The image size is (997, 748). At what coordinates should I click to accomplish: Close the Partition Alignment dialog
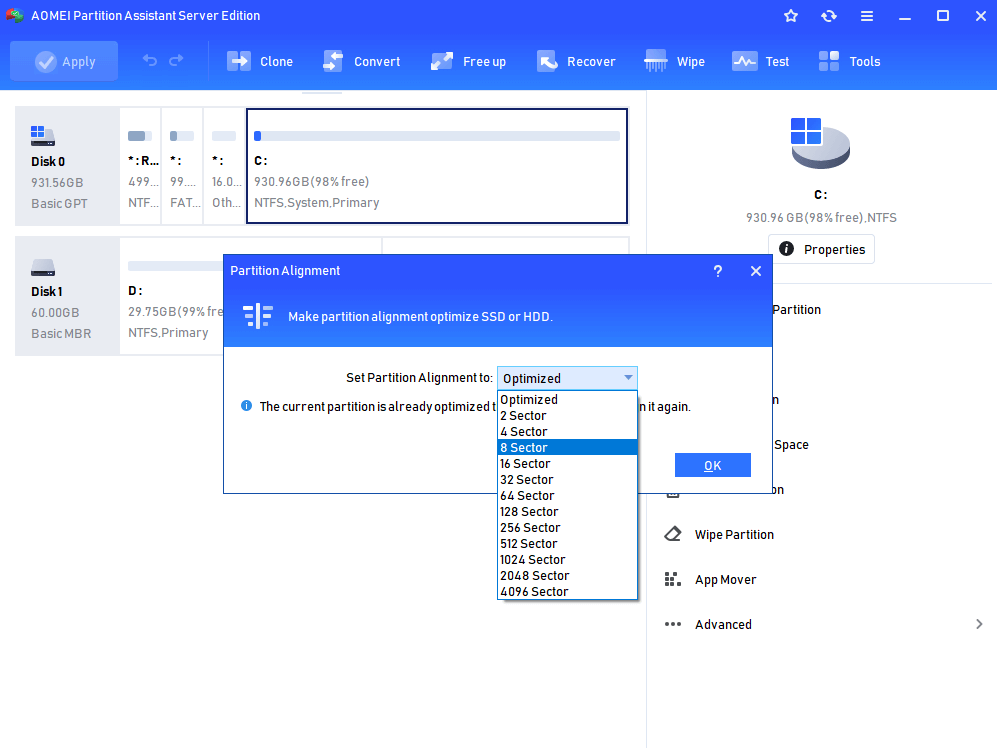coord(755,271)
